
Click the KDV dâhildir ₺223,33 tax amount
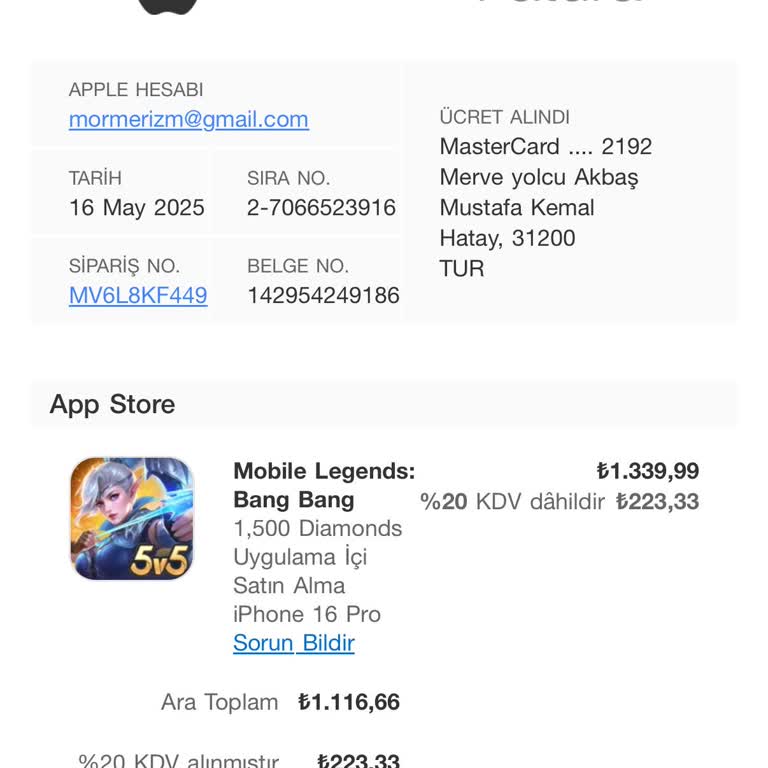pos(657,501)
